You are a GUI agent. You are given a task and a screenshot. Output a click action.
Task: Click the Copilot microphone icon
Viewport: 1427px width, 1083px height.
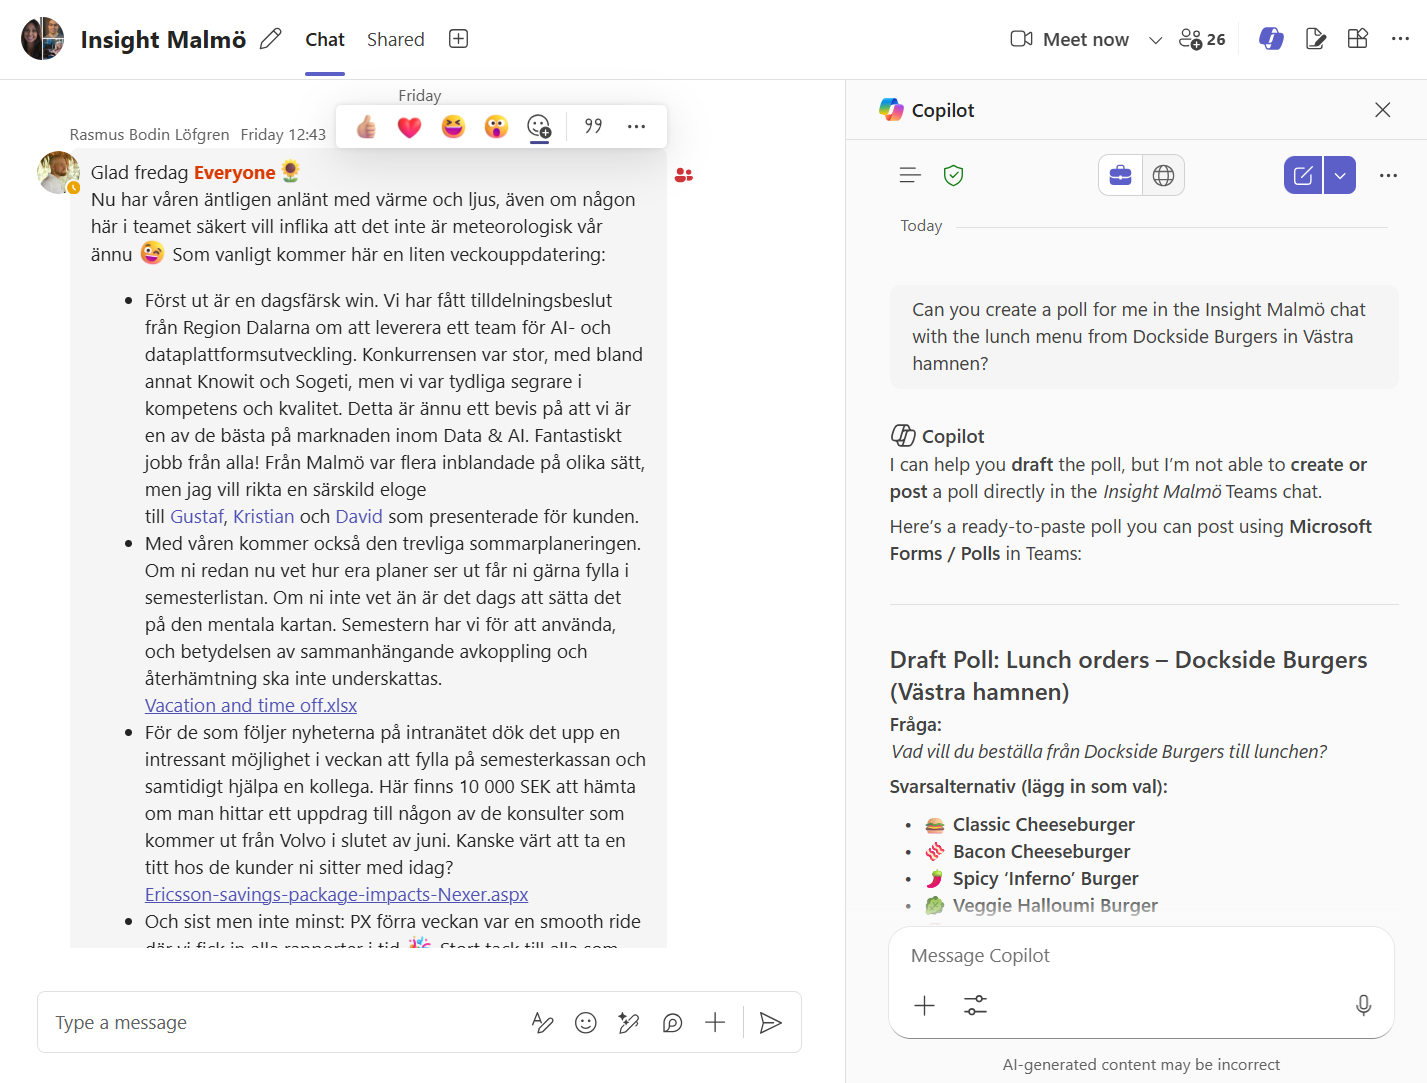click(x=1363, y=1005)
